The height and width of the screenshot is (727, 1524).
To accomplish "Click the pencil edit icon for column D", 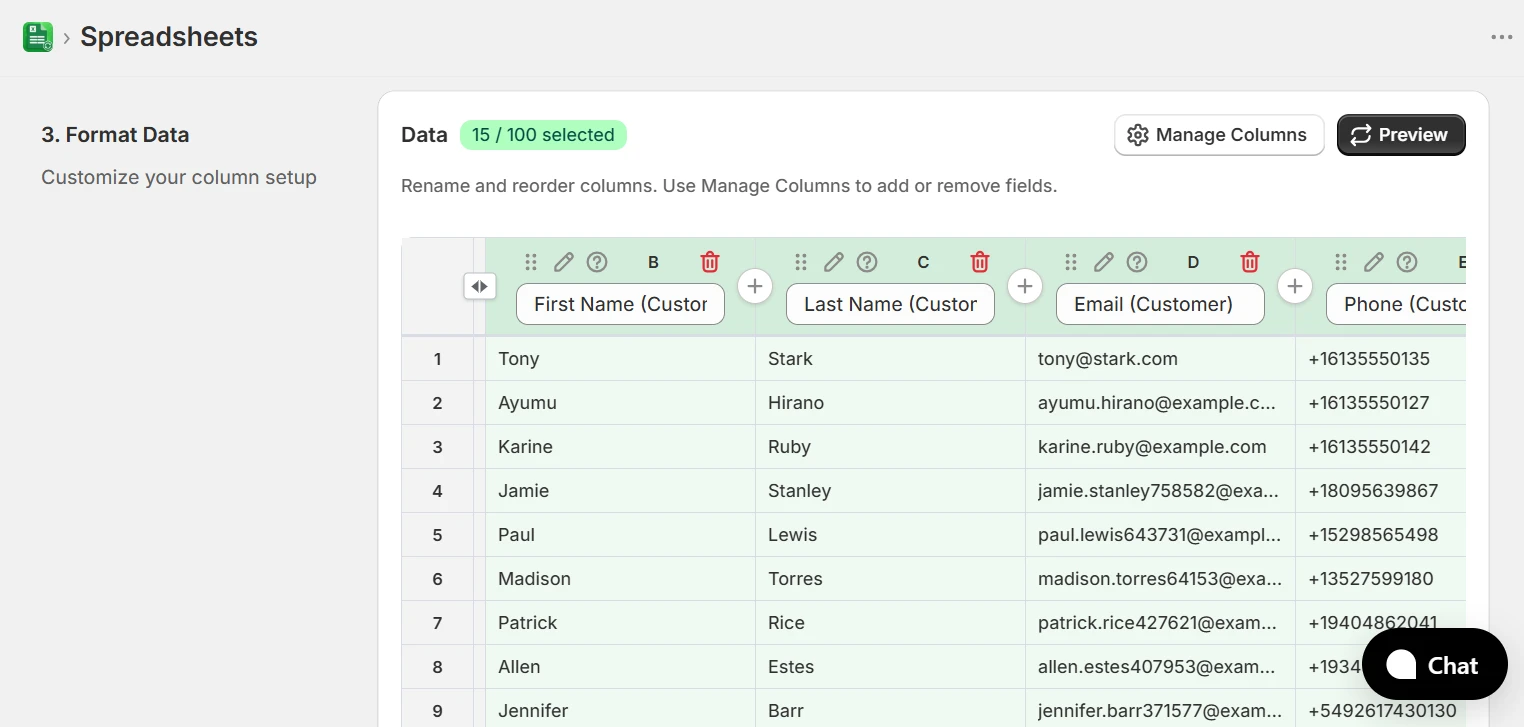I will tap(1104, 262).
